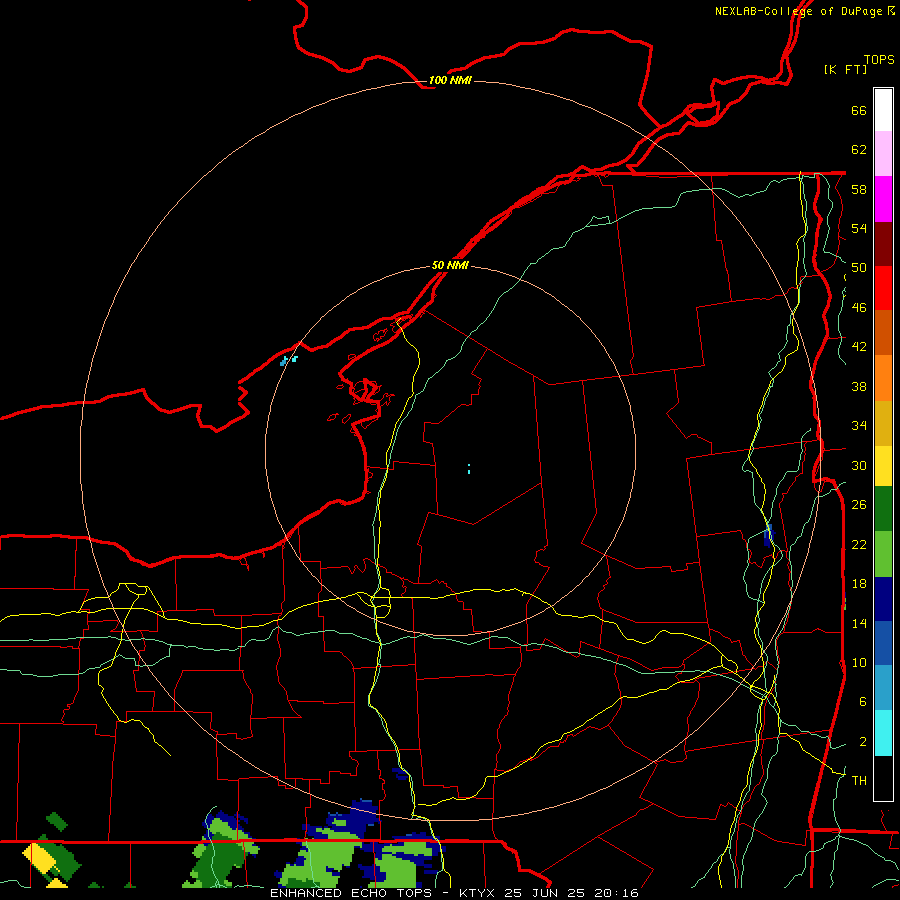
Task: Click the 'KTYX' radar site identifier
Action: click(x=476, y=893)
